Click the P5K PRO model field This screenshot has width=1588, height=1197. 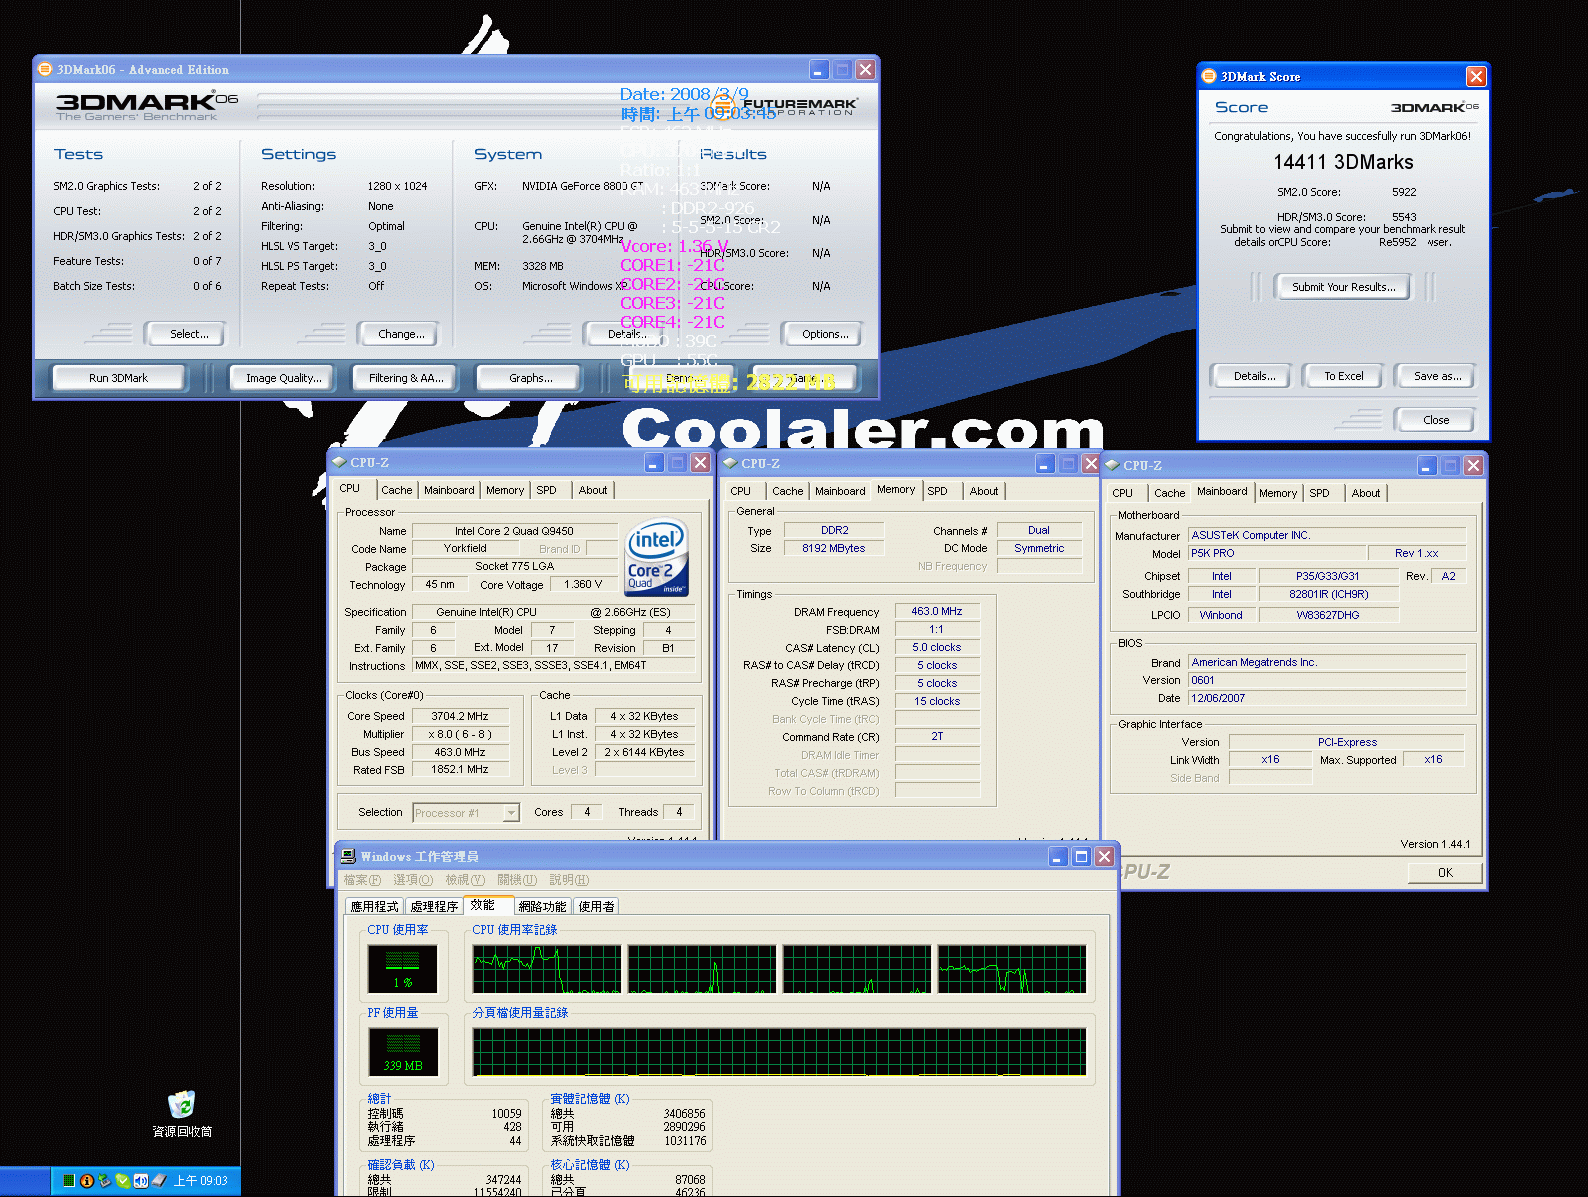1277,553
